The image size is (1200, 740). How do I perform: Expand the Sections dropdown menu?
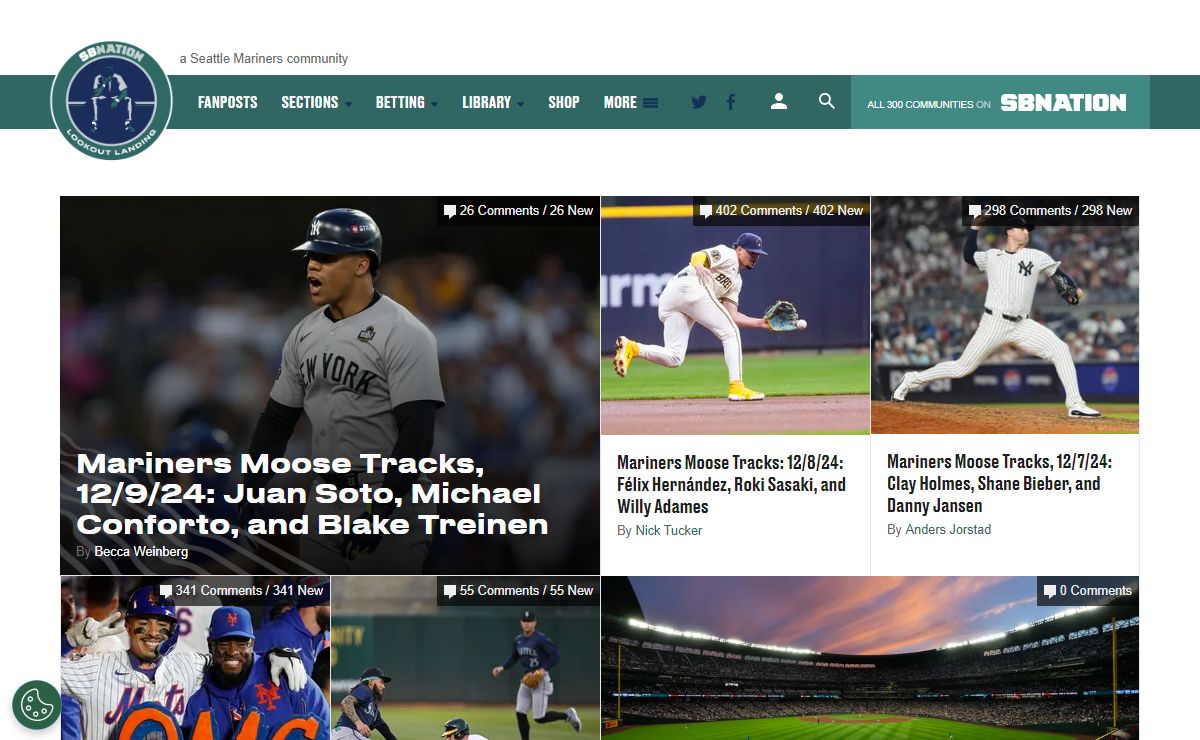coord(316,102)
